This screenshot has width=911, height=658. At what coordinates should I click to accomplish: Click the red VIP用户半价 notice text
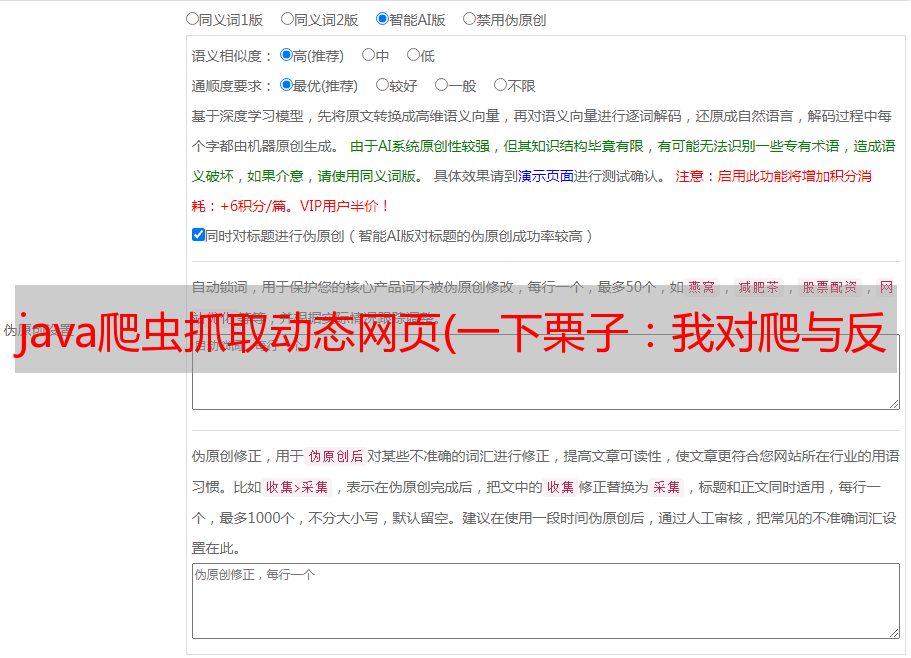(344, 206)
